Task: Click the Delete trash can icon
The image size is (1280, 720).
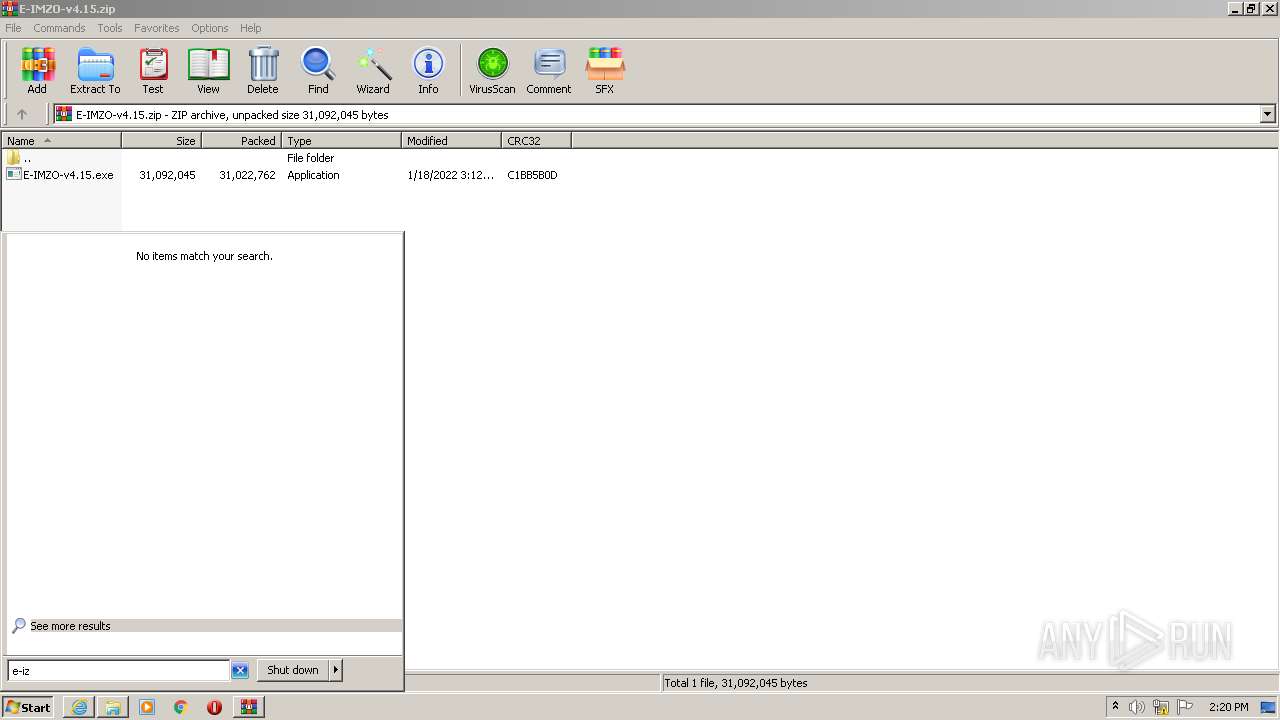Action: tap(263, 70)
